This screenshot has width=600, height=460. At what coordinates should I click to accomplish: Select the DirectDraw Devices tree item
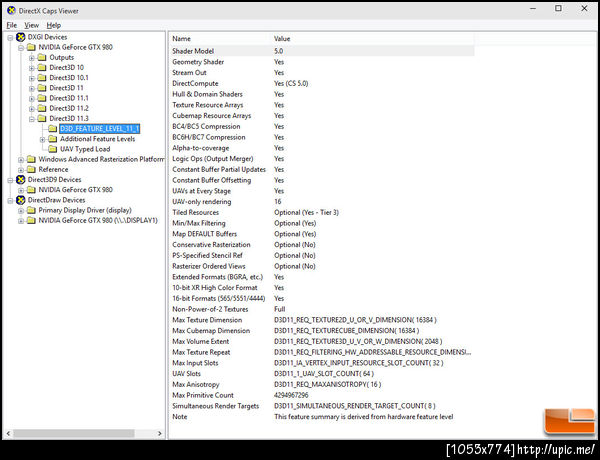(x=56, y=200)
